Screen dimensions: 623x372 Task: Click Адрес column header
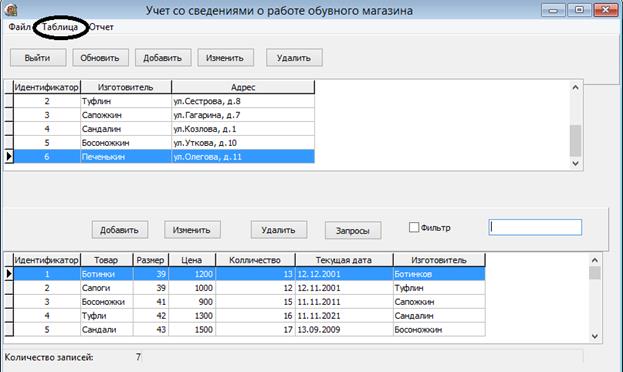pos(243,87)
